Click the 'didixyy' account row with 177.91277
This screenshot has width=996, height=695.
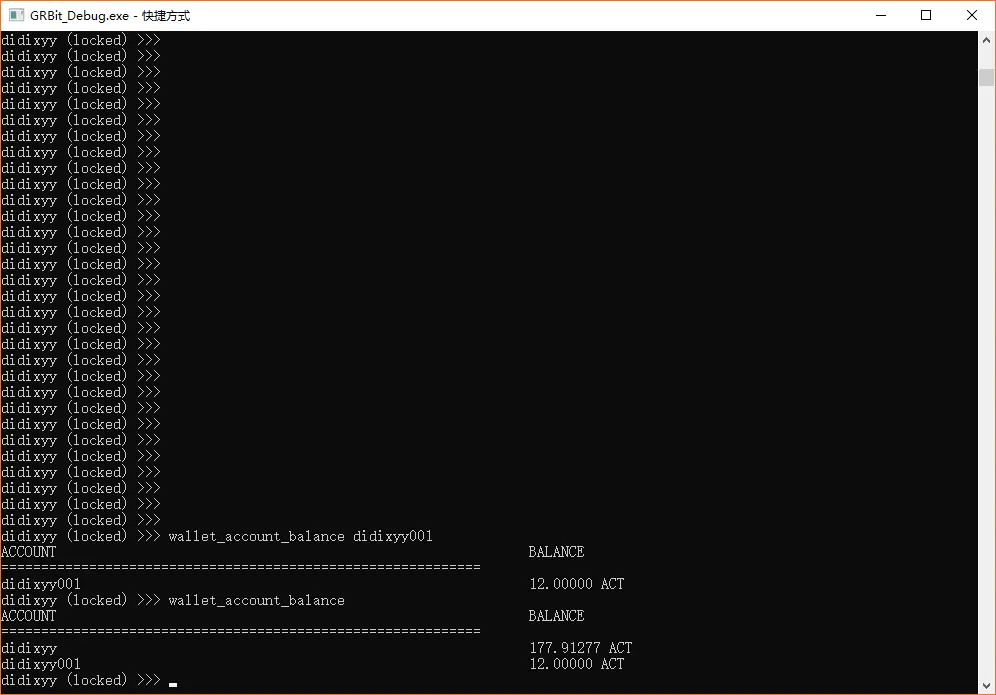317,648
